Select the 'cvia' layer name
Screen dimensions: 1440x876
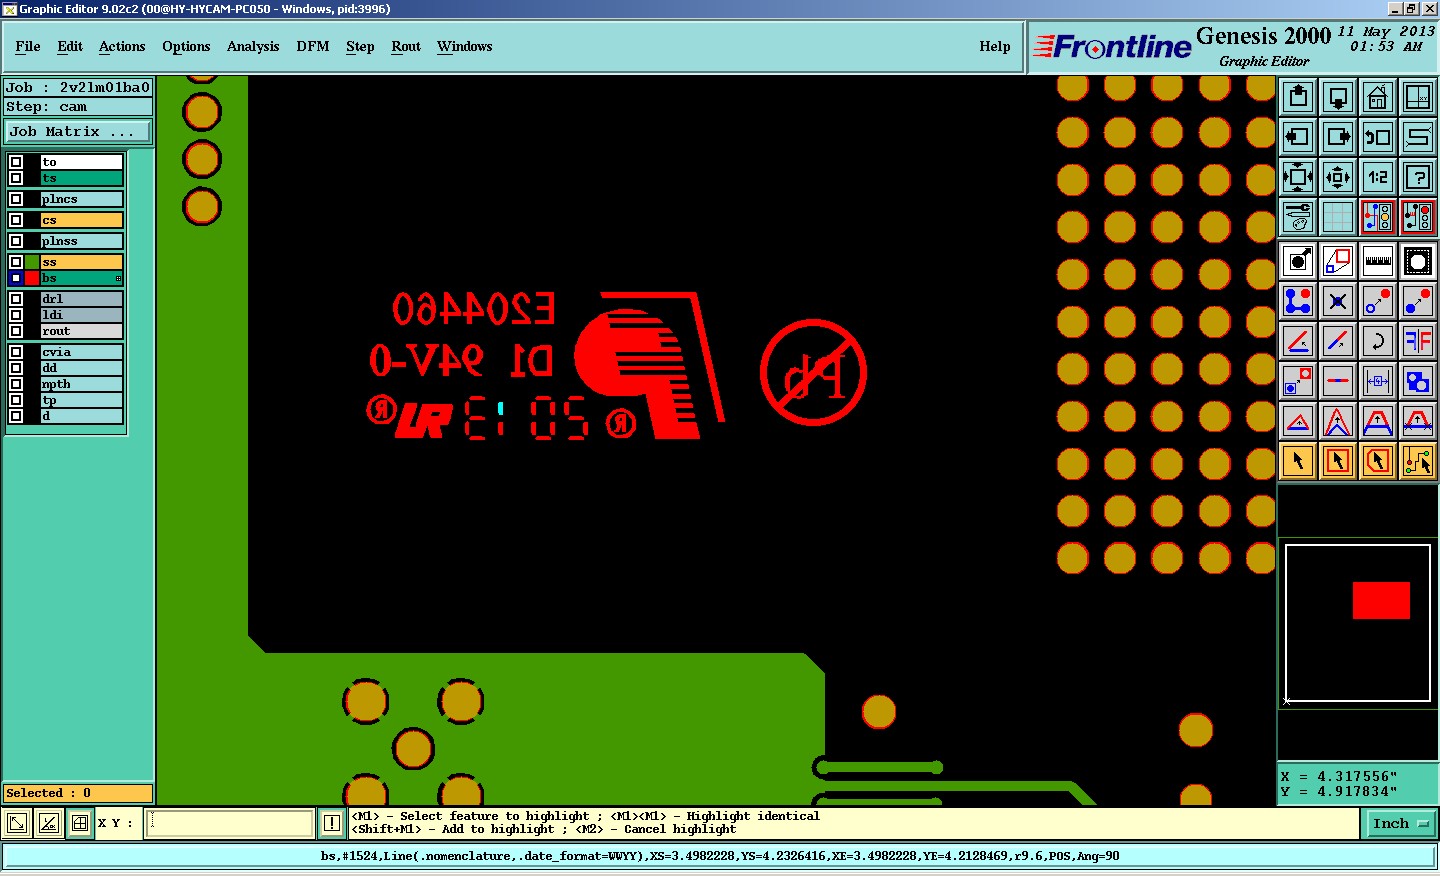(x=82, y=352)
